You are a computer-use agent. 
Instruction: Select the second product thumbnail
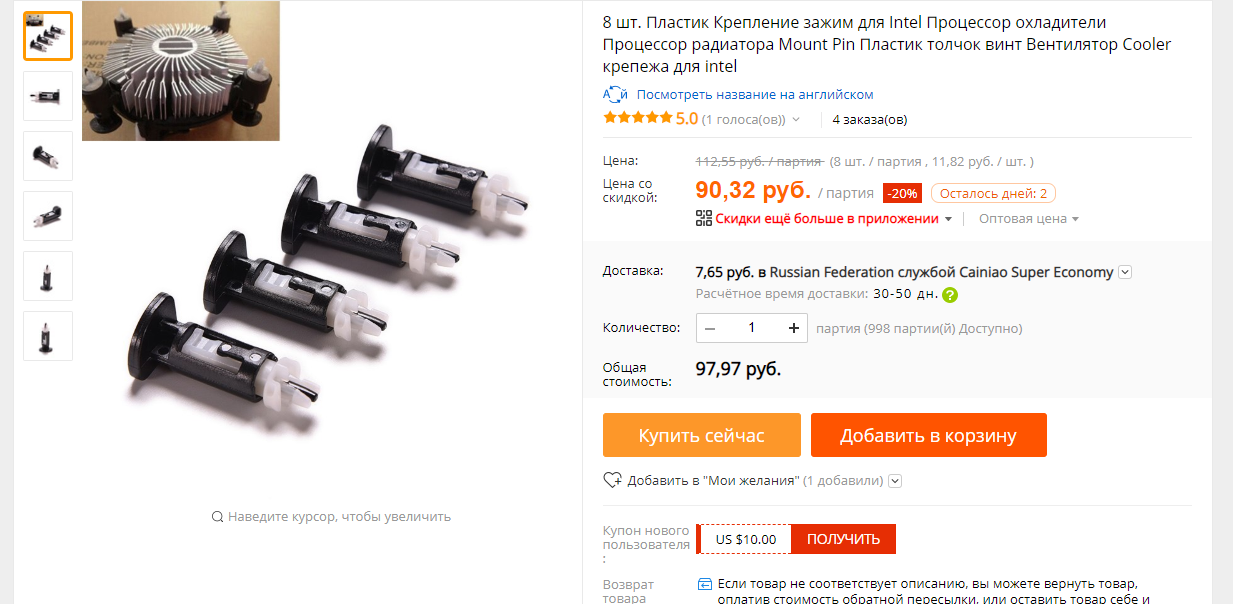(x=48, y=96)
